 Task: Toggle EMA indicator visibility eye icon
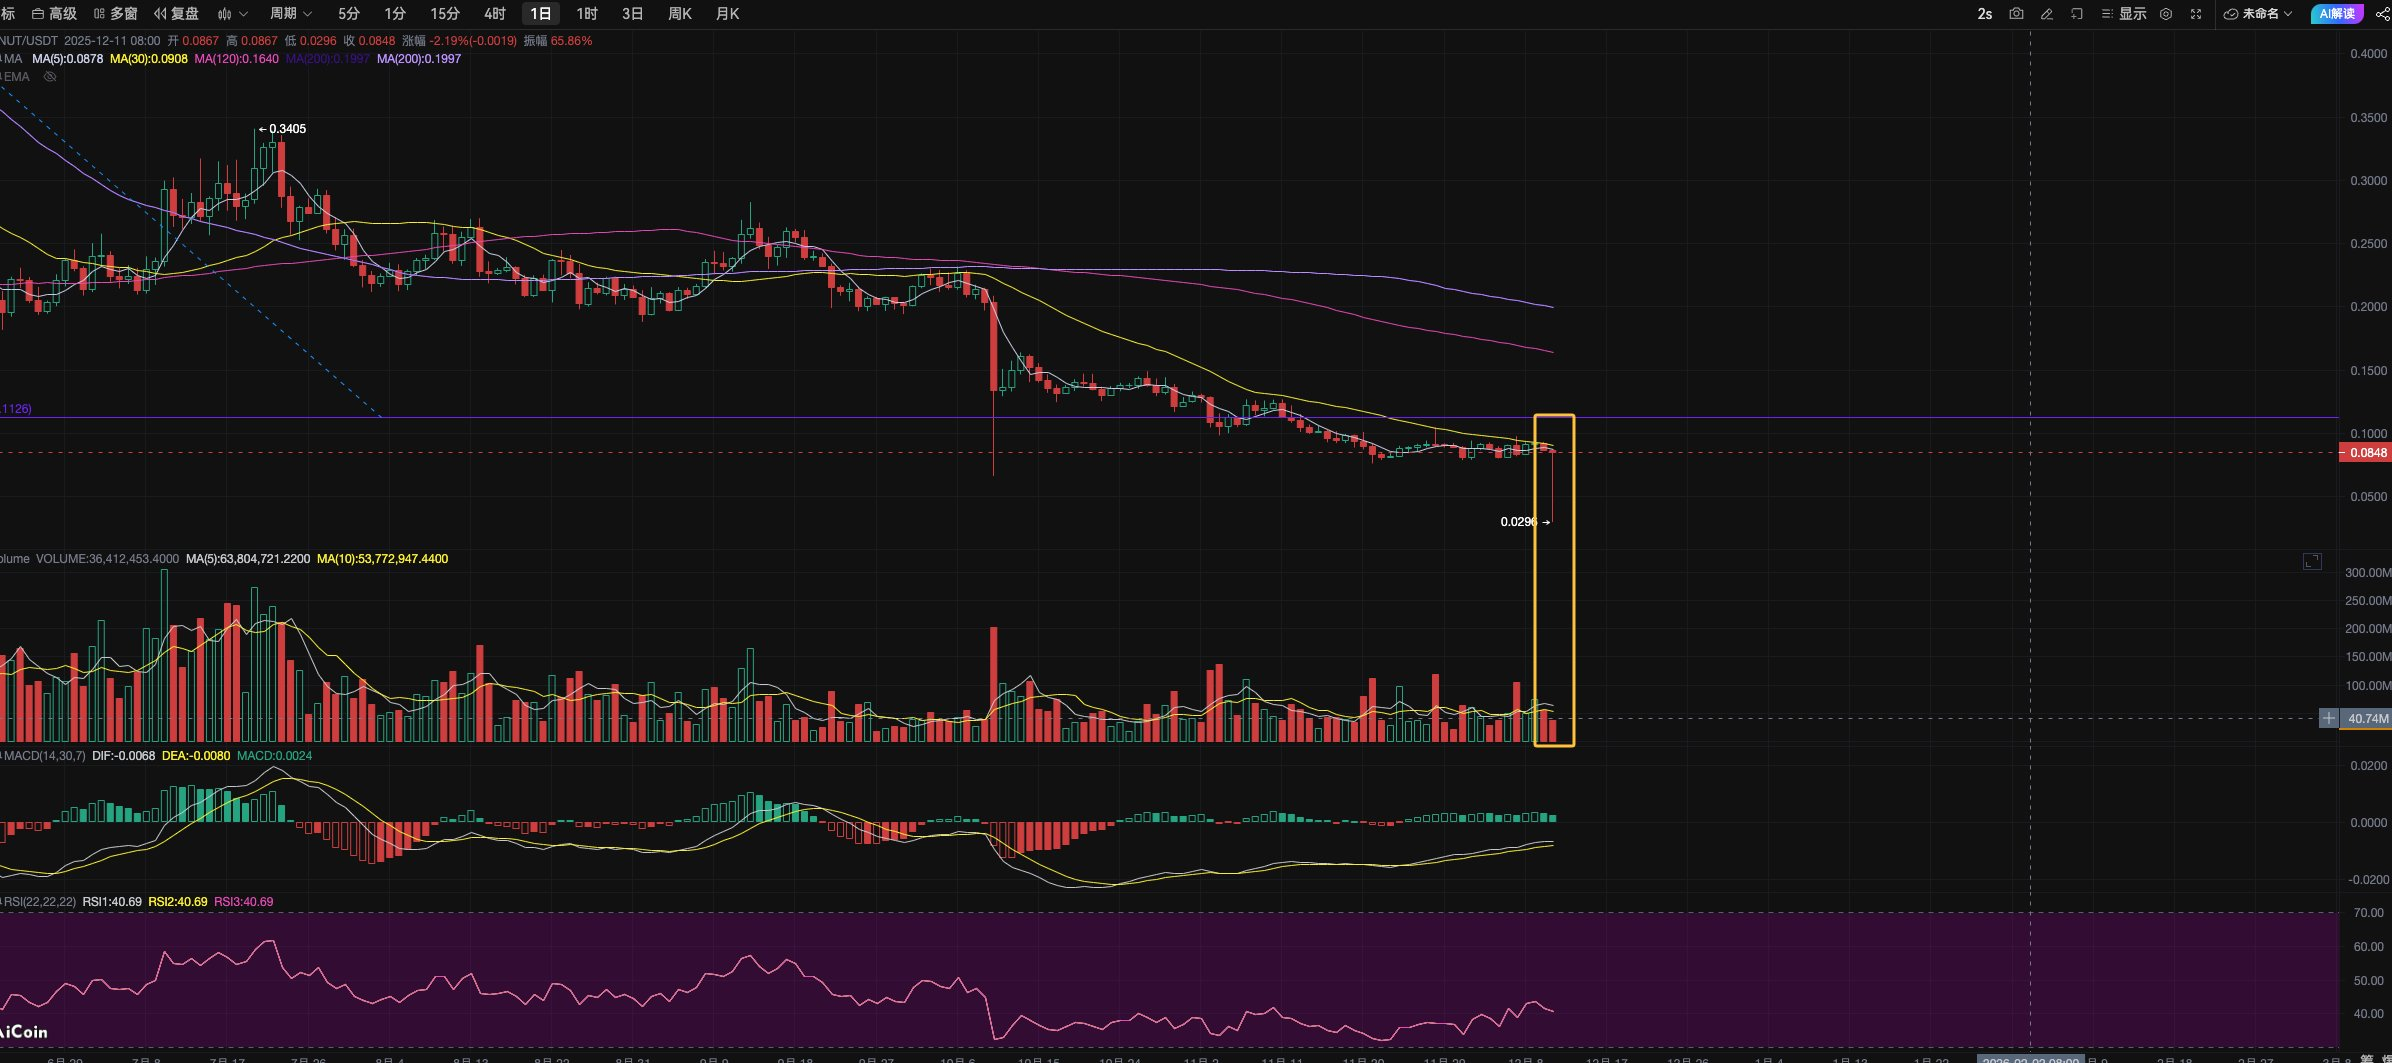click(50, 77)
